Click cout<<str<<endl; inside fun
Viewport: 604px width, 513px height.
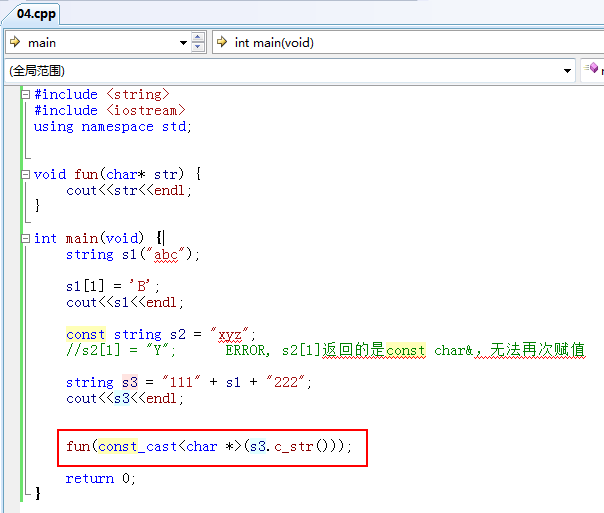point(129,191)
